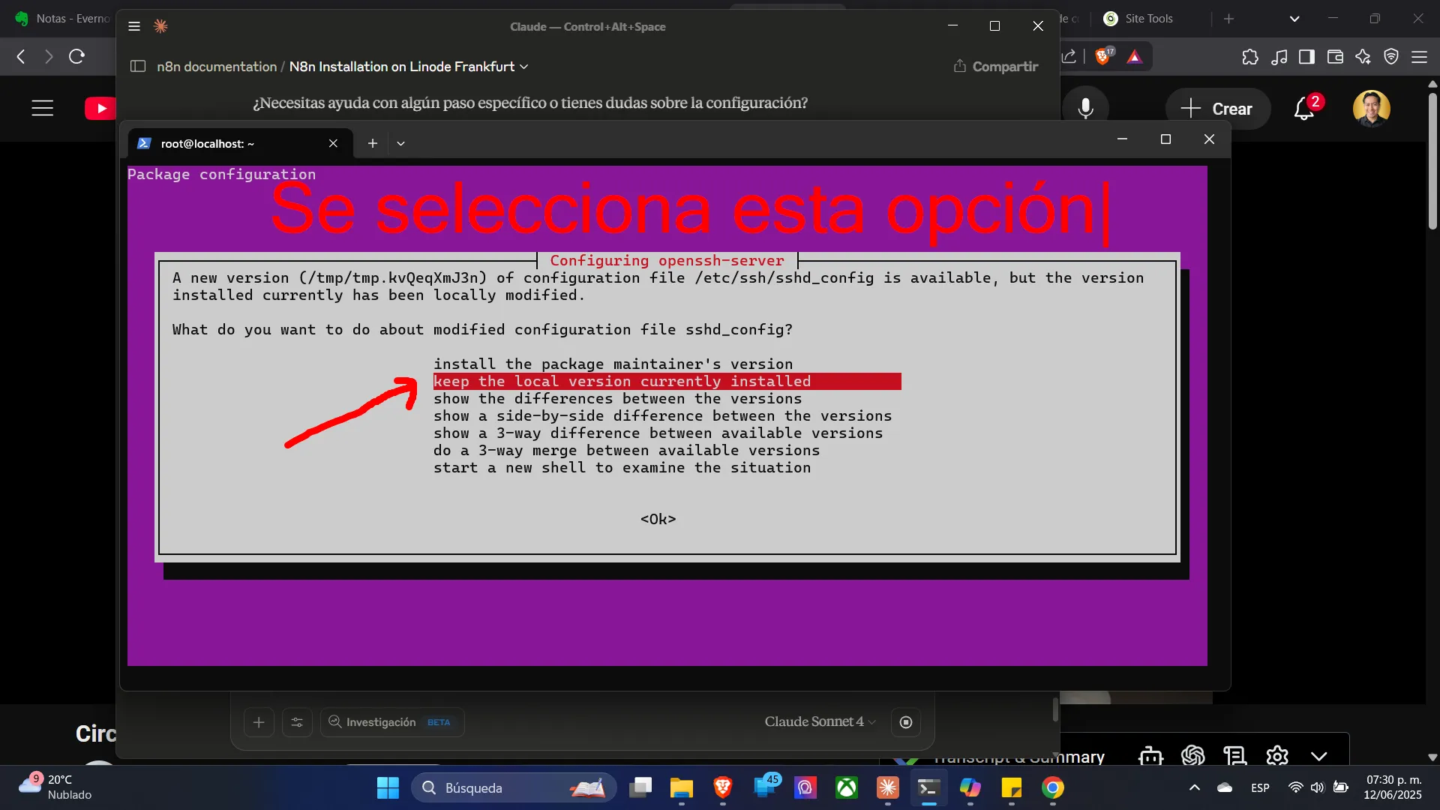Open Google Chrome from the taskbar
Viewport: 1440px width, 810px height.
1053,788
